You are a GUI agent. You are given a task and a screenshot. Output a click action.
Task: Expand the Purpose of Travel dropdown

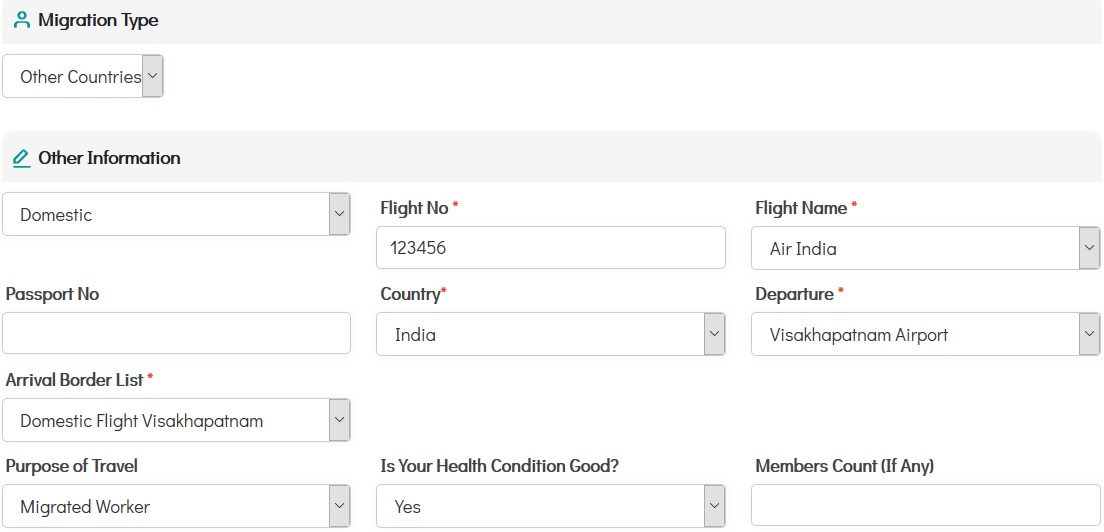coord(176,506)
